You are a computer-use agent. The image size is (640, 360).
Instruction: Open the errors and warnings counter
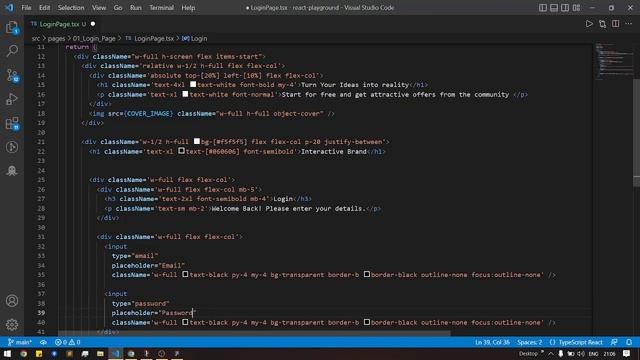68,342
